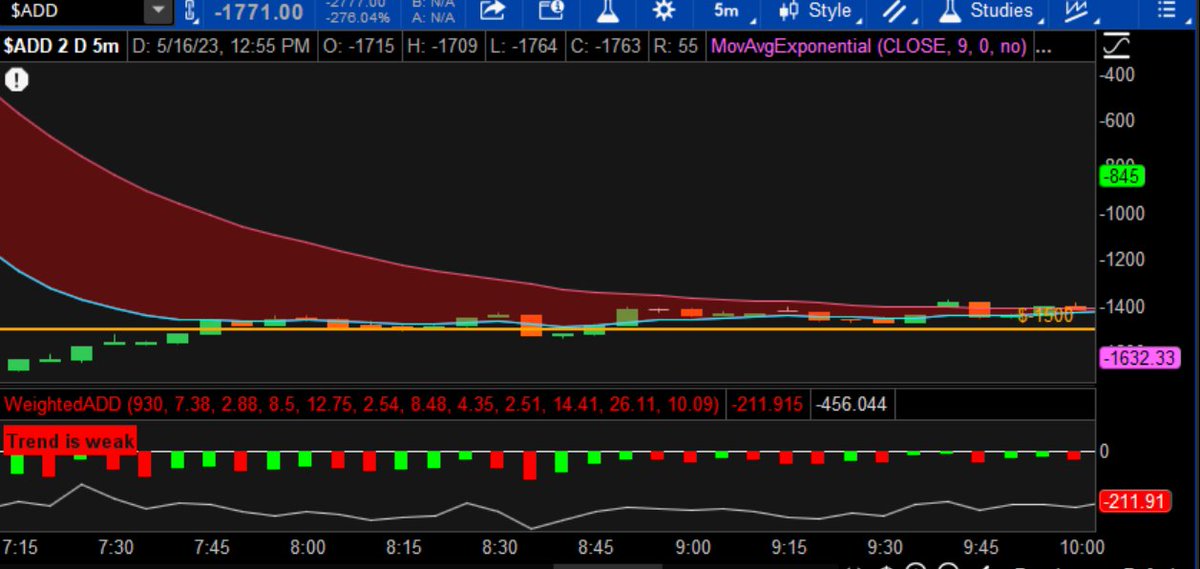Click the 'D: 5/16/23, 12:55 PM' date readout
Screen dimensions: 1200x569
pos(222,46)
